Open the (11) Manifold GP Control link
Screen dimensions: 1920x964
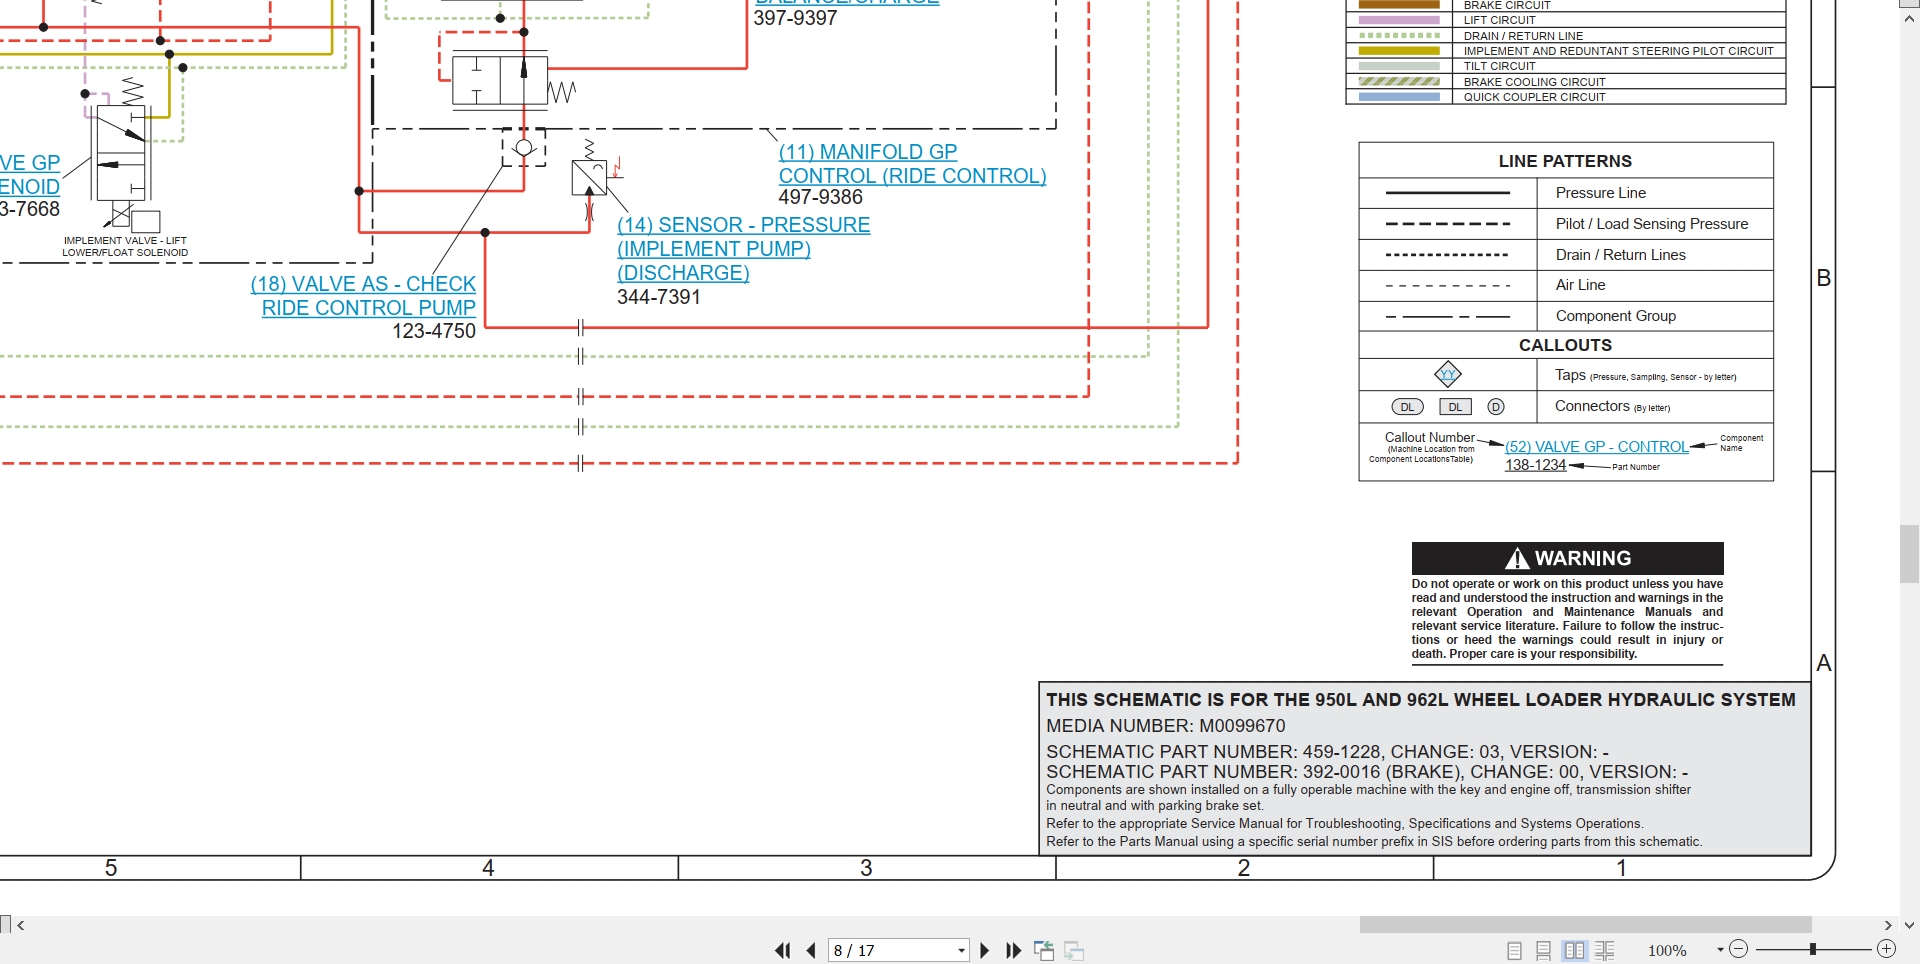click(912, 164)
